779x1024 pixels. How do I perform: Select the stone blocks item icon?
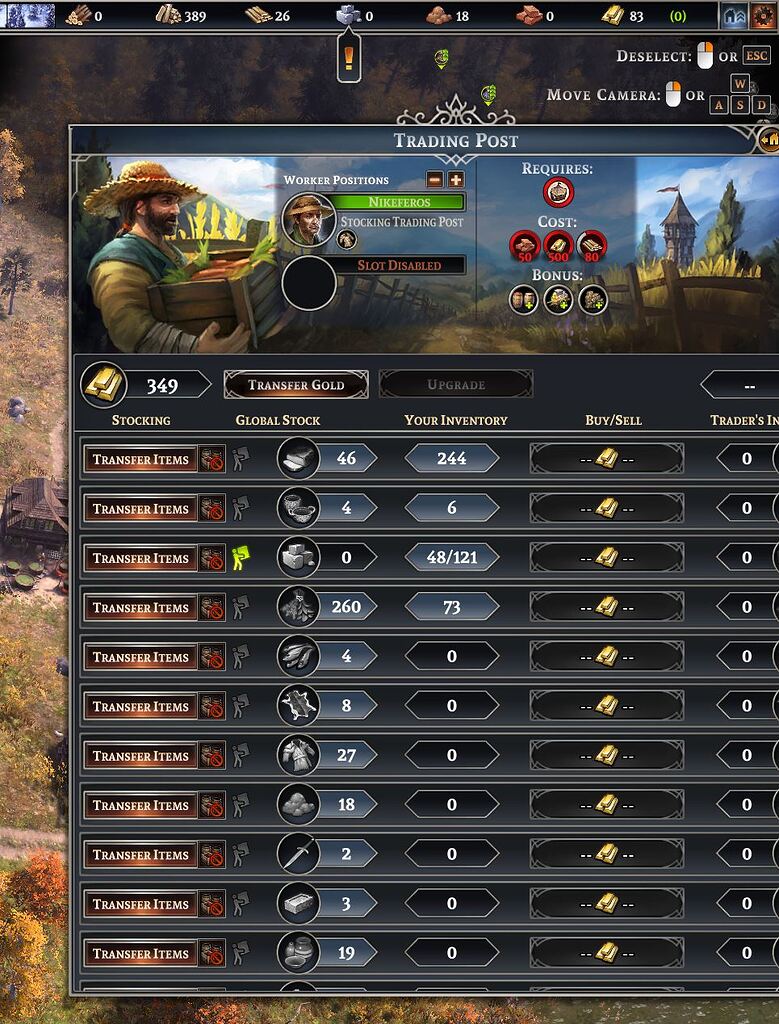click(298, 557)
